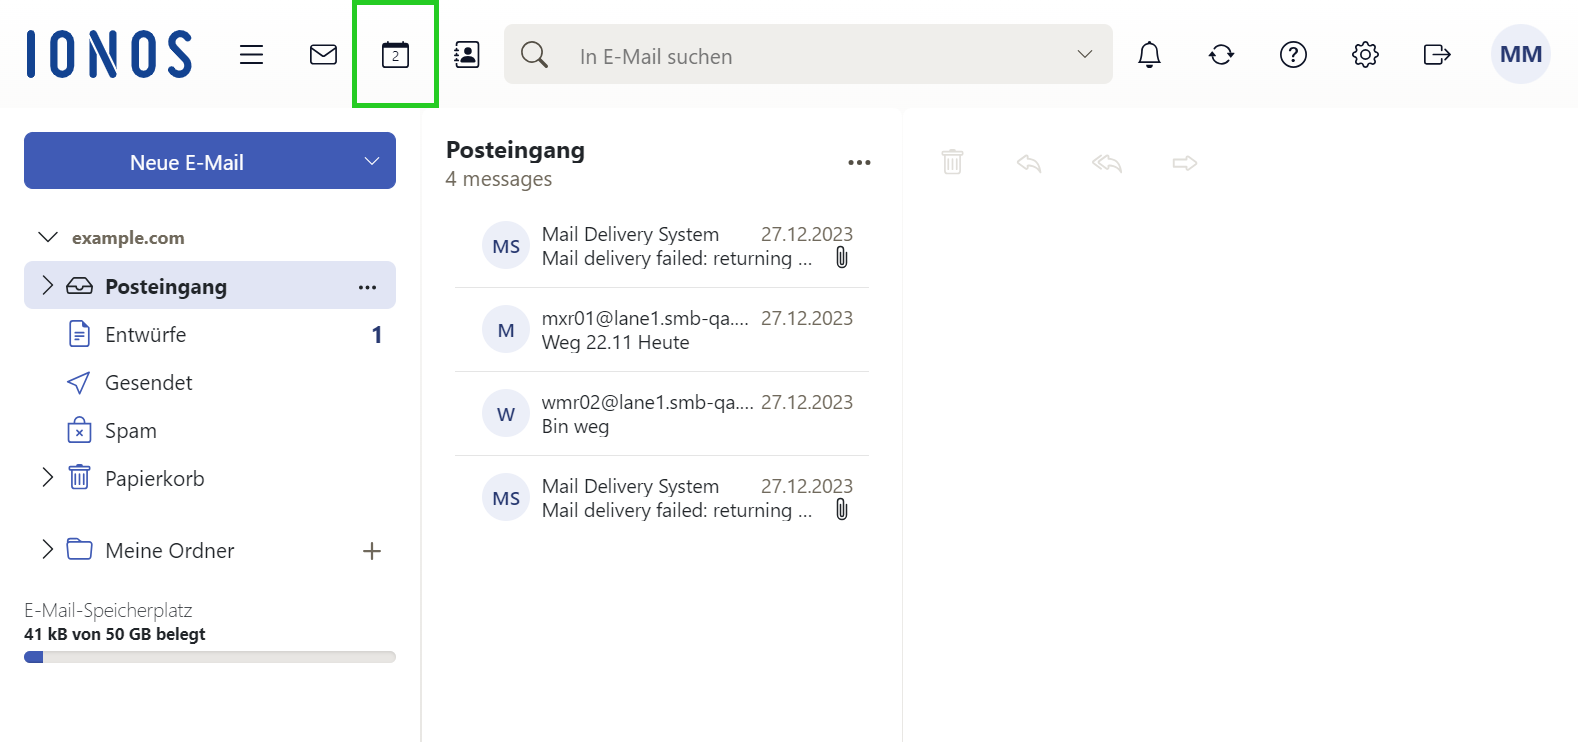Add new folder with plus icon
This screenshot has width=1578, height=742.
(x=372, y=551)
